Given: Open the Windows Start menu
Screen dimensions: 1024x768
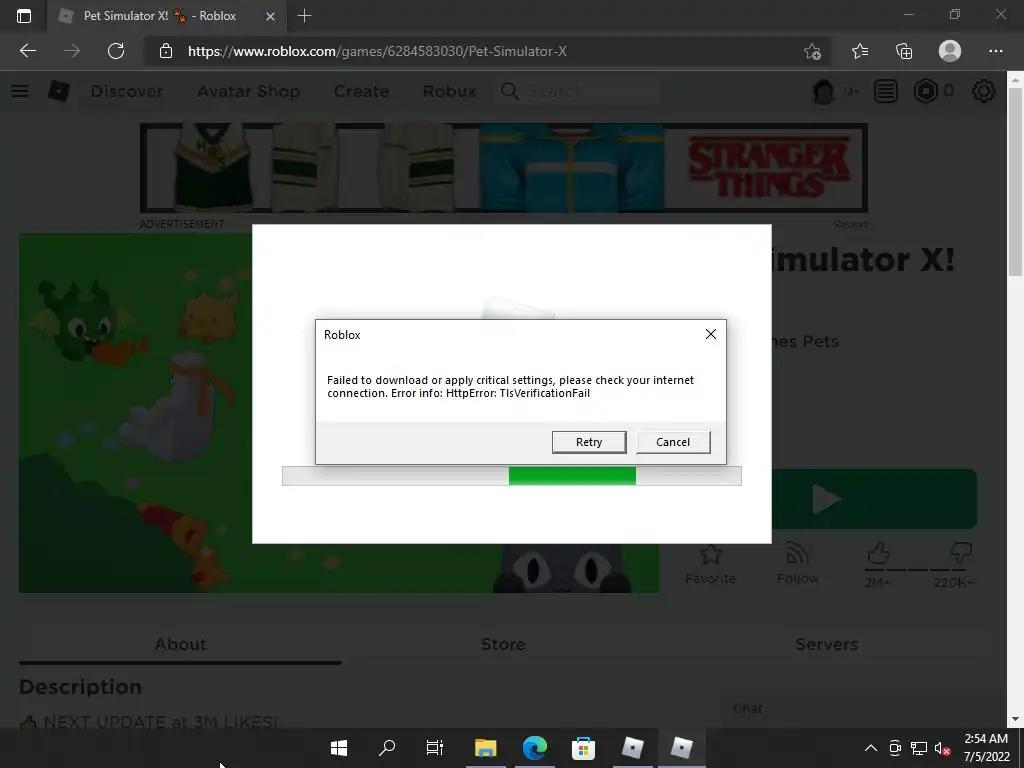Looking at the screenshot, I should coord(338,748).
